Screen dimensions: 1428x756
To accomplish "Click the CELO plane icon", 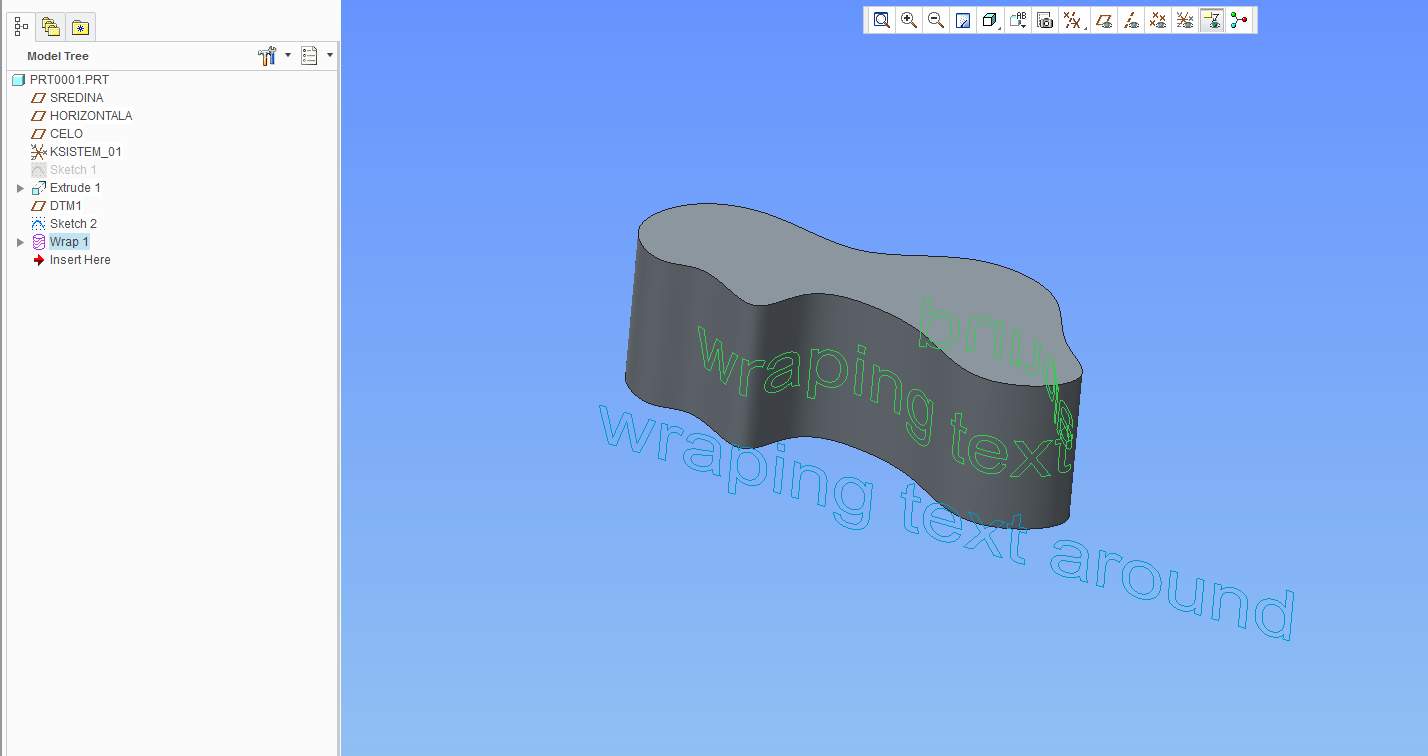I will (x=38, y=134).
